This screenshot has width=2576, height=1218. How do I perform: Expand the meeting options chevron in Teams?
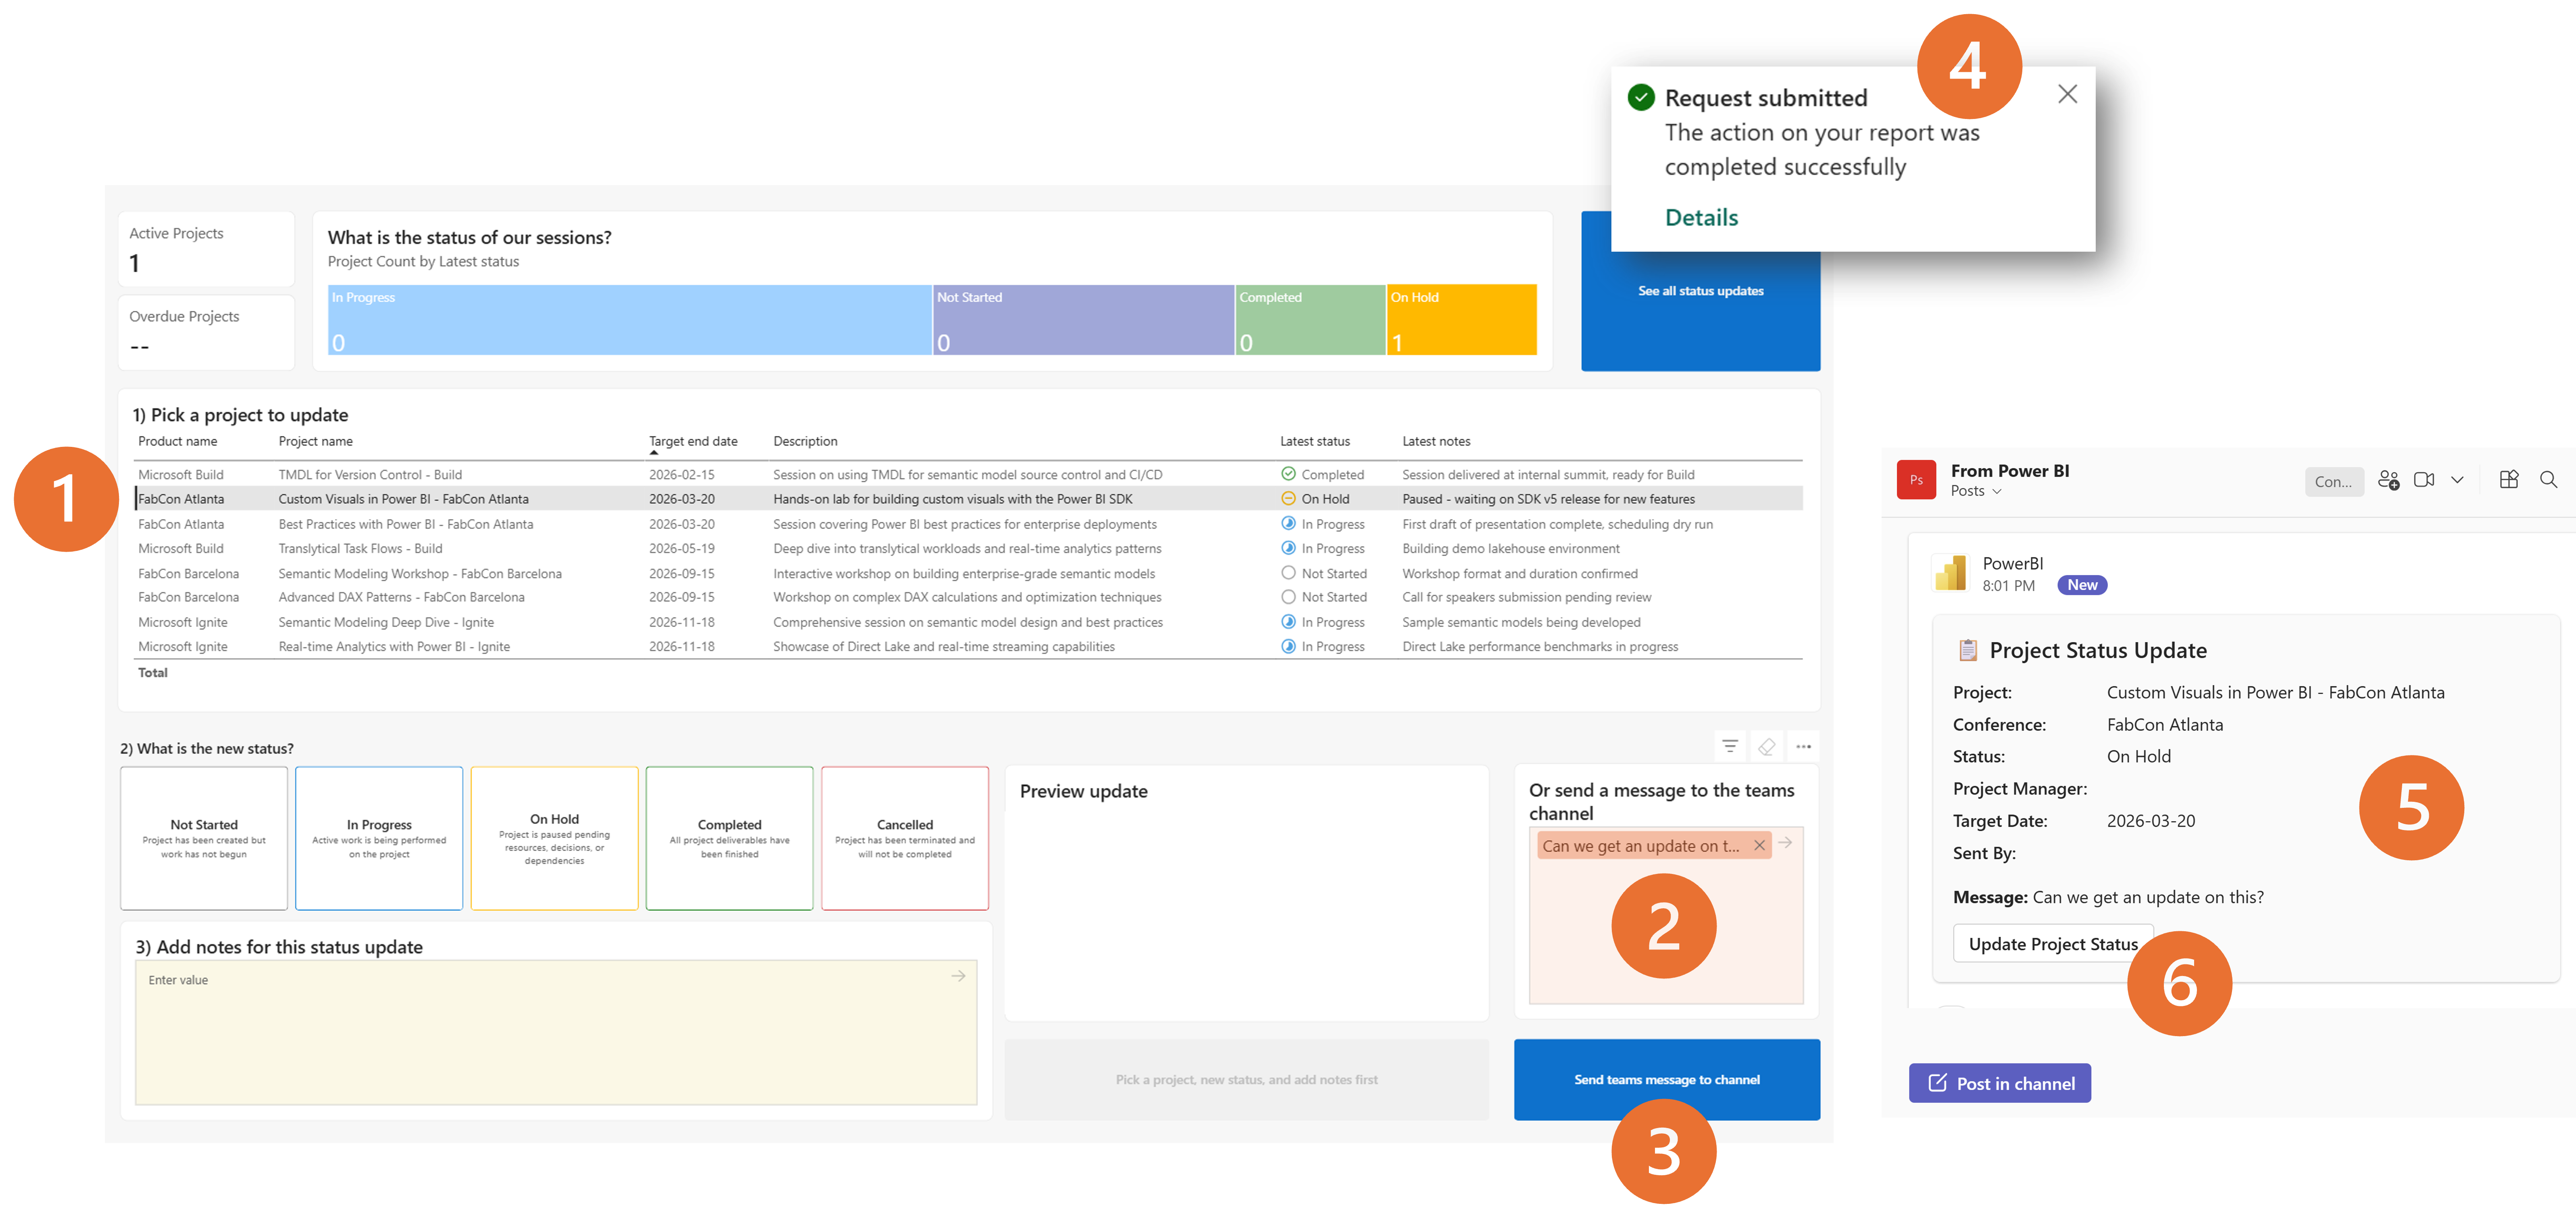tap(2457, 480)
